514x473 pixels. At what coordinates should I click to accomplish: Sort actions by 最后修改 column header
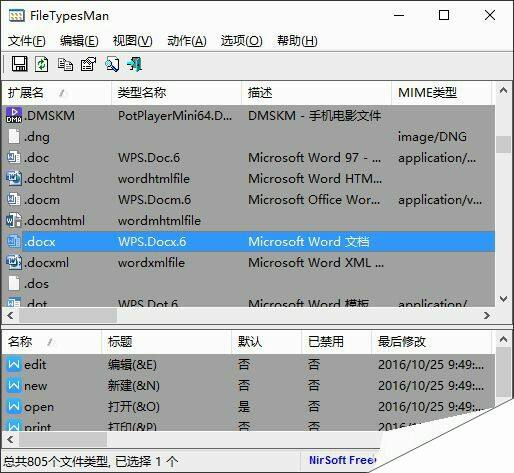pyautogui.click(x=431, y=341)
